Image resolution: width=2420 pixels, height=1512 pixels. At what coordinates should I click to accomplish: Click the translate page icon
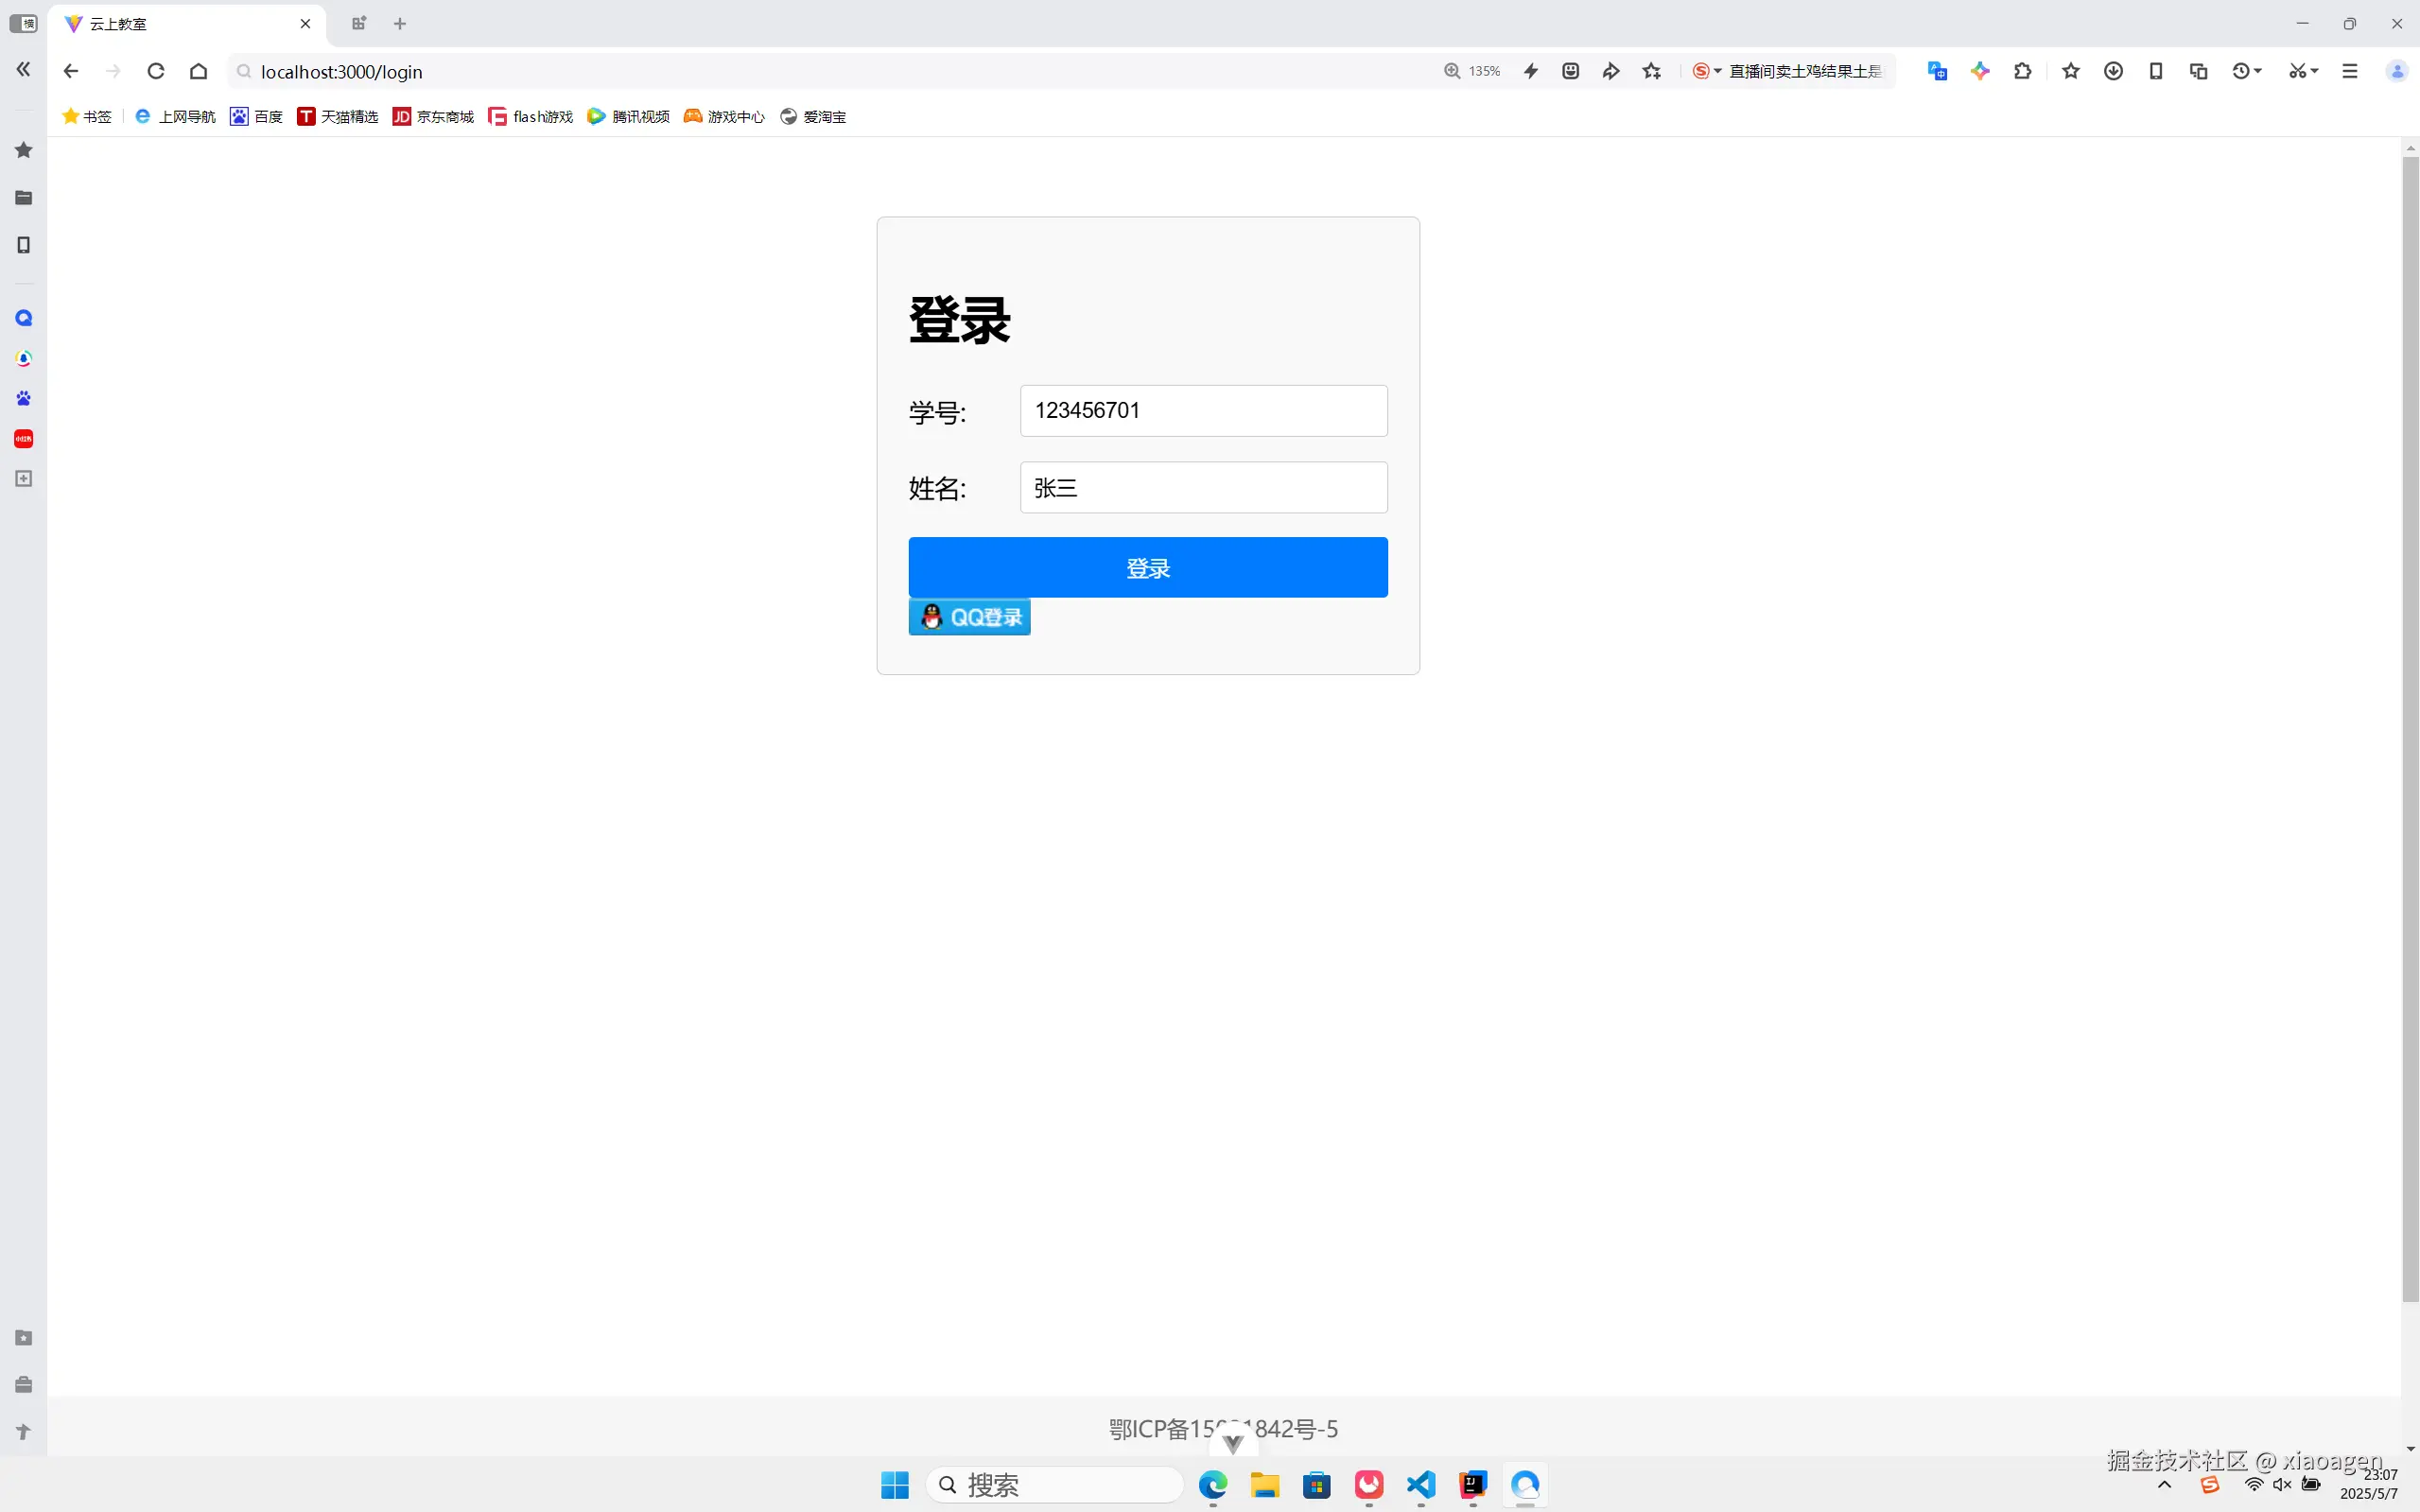pyautogui.click(x=1937, y=71)
